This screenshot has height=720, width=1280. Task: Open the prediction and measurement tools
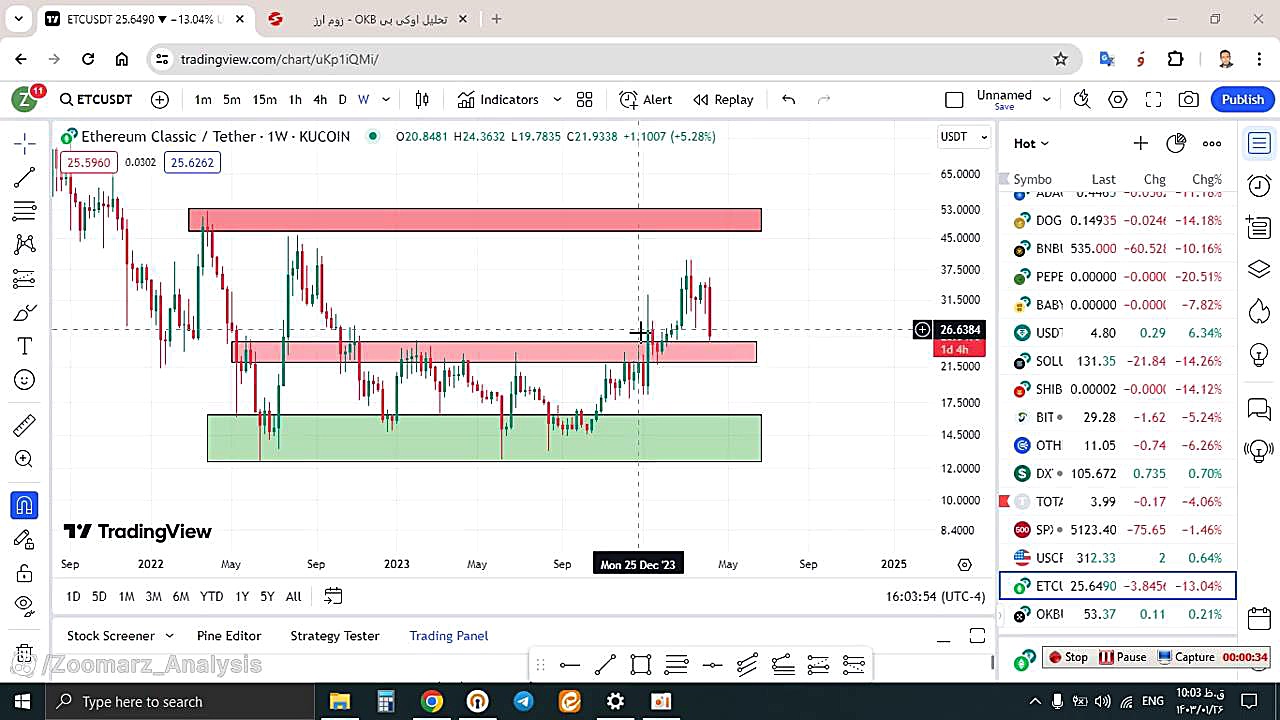pos(25,278)
